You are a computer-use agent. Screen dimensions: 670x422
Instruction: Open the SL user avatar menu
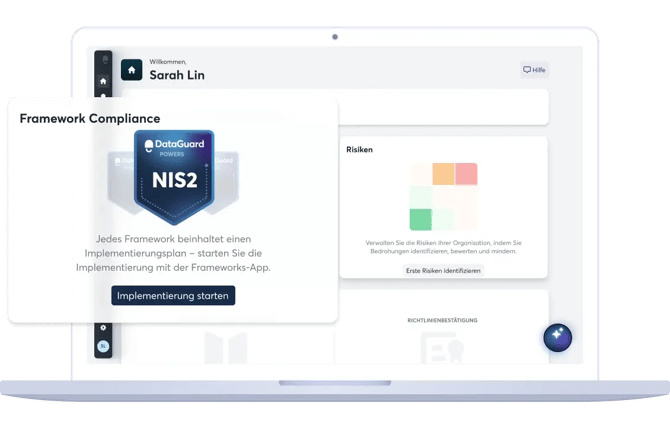[x=103, y=346]
